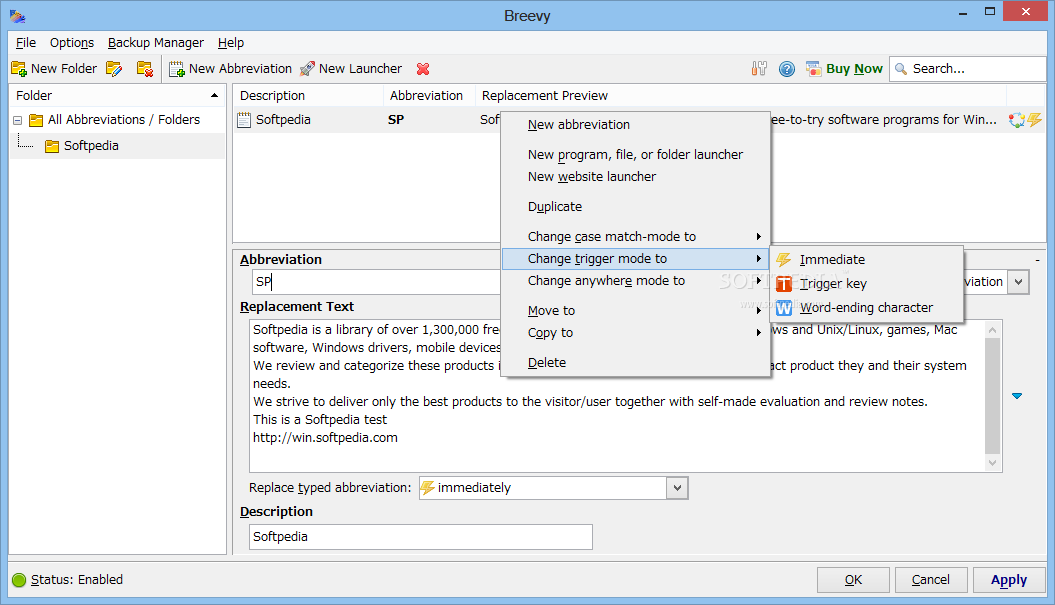Image resolution: width=1055 pixels, height=605 pixels.
Task: Click the lightning icon in Softpedia row
Action: coord(1034,120)
